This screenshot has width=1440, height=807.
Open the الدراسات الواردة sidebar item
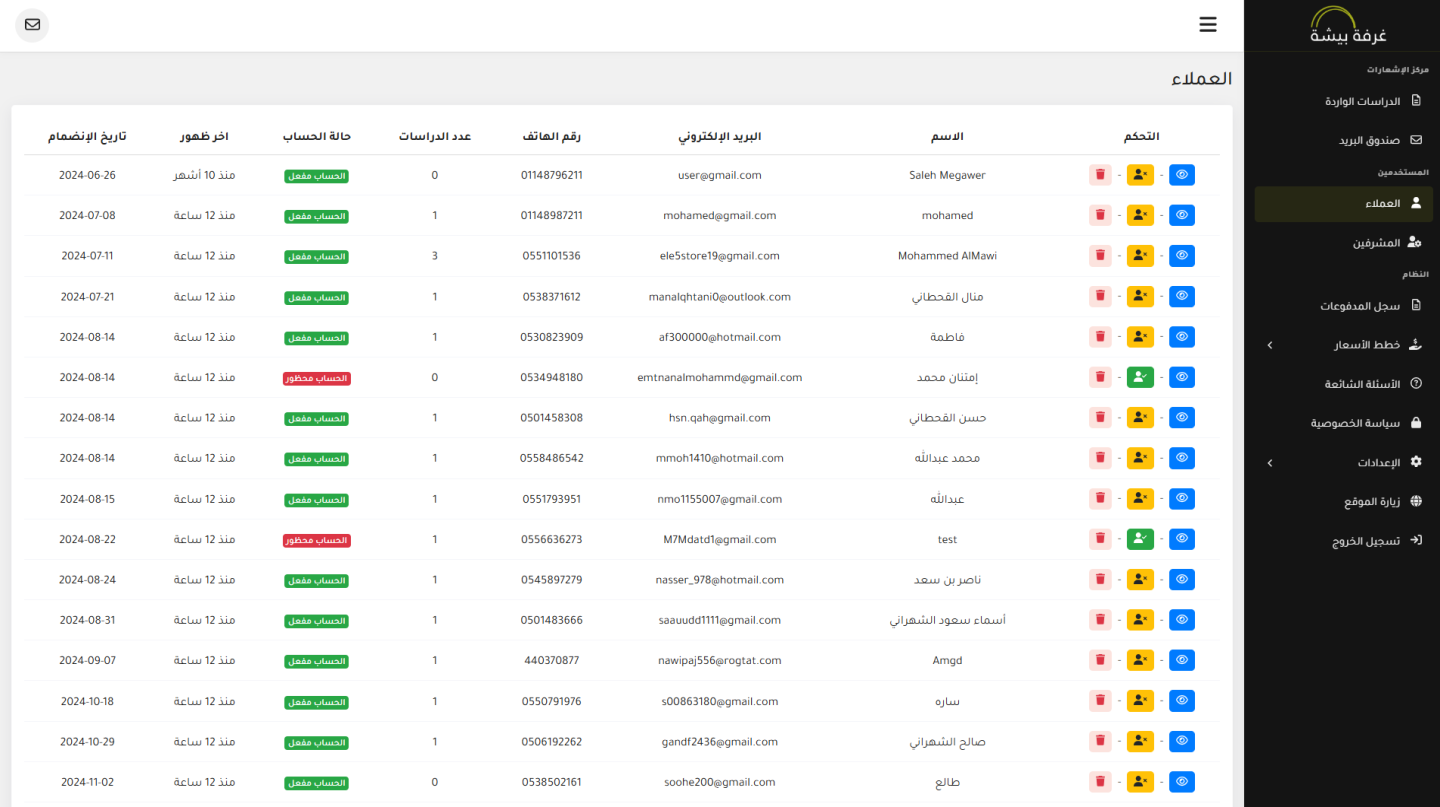click(x=1372, y=101)
